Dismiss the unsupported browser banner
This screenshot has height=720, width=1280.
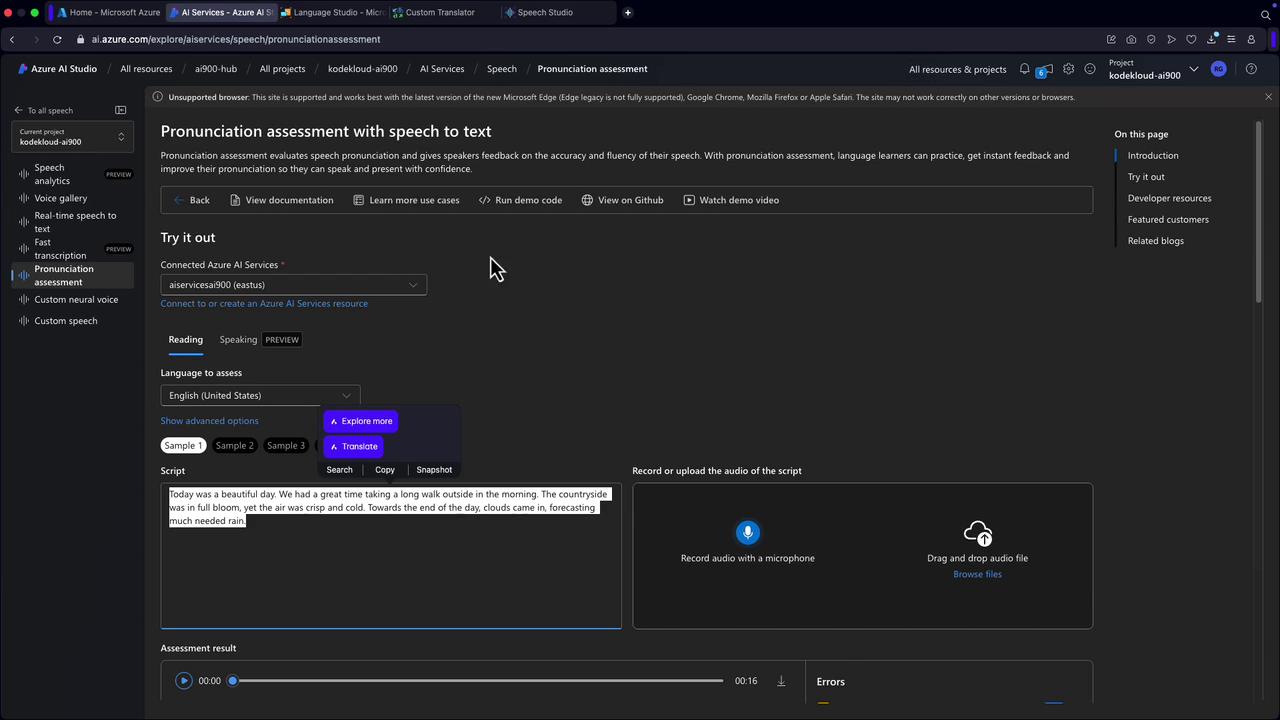(1268, 97)
